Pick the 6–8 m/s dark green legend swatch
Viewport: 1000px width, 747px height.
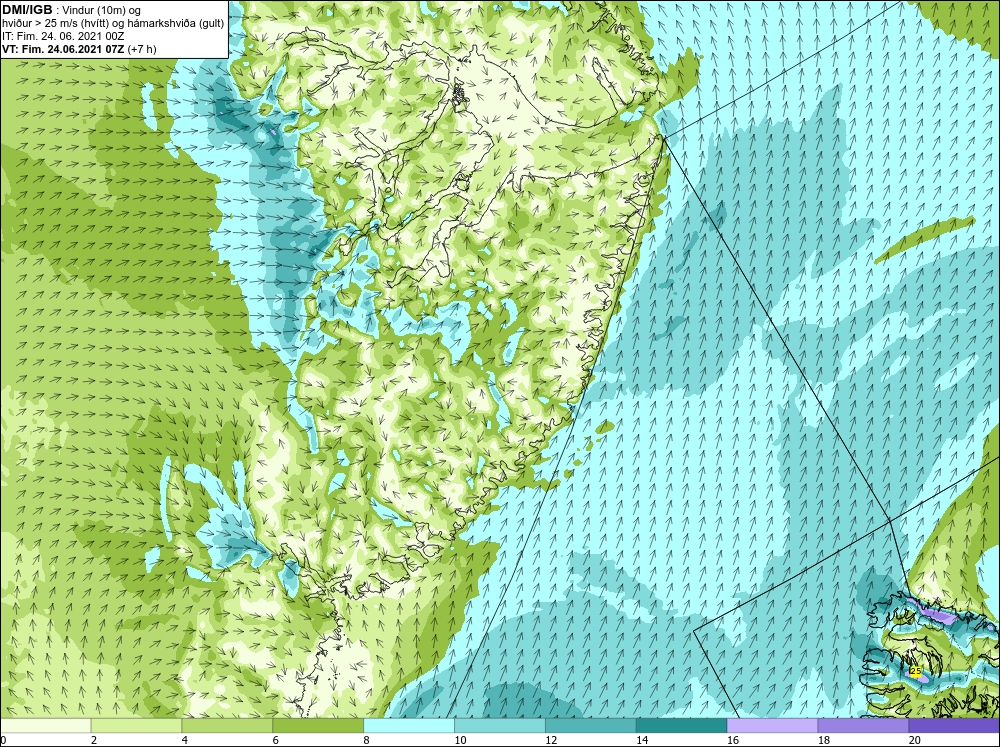[x=318, y=726]
